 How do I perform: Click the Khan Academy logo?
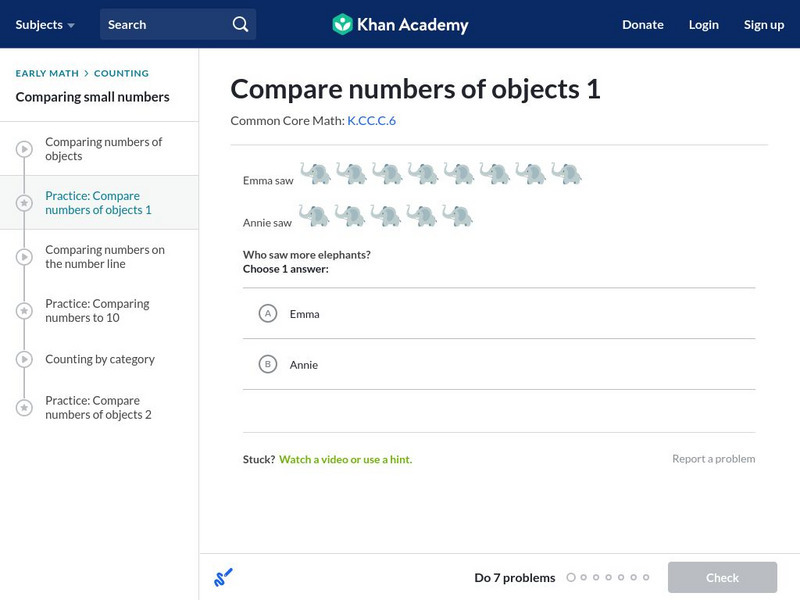tap(400, 24)
